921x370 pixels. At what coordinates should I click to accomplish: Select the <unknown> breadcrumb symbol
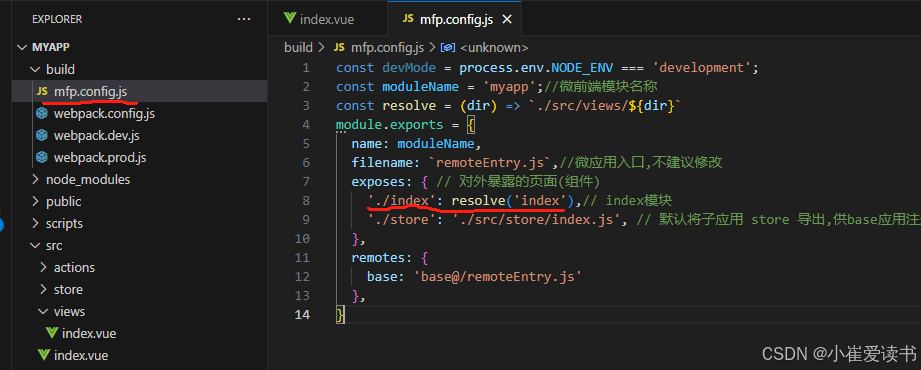[x=495, y=47]
